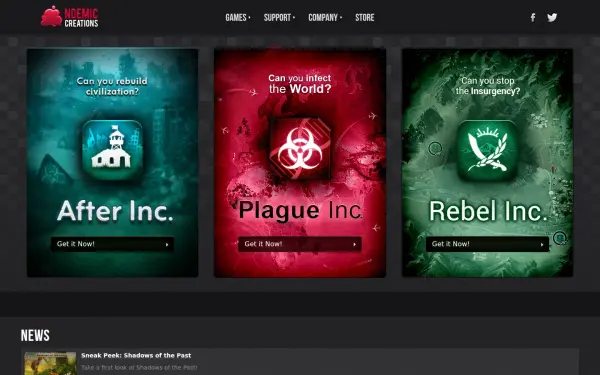Click Get it Now! for Plague Inc.

coord(300,244)
